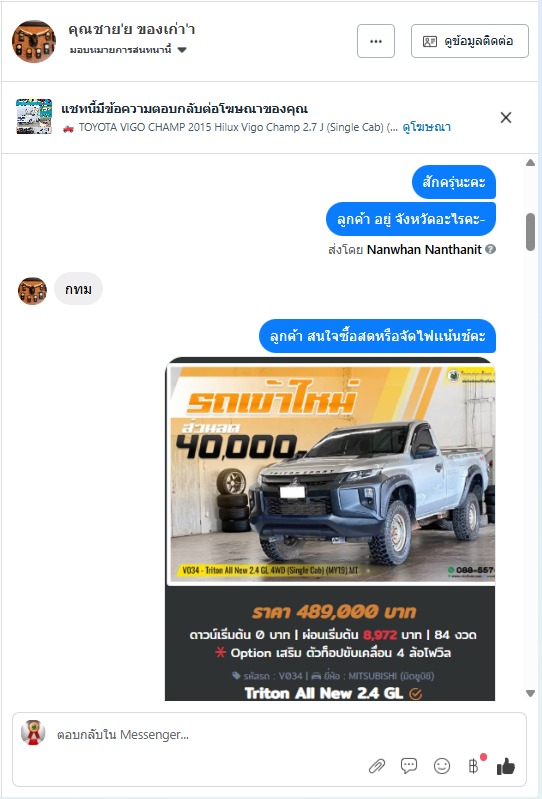This screenshot has height=799, width=542.
Task: Click the Baht payment request icon
Action: 474,765
